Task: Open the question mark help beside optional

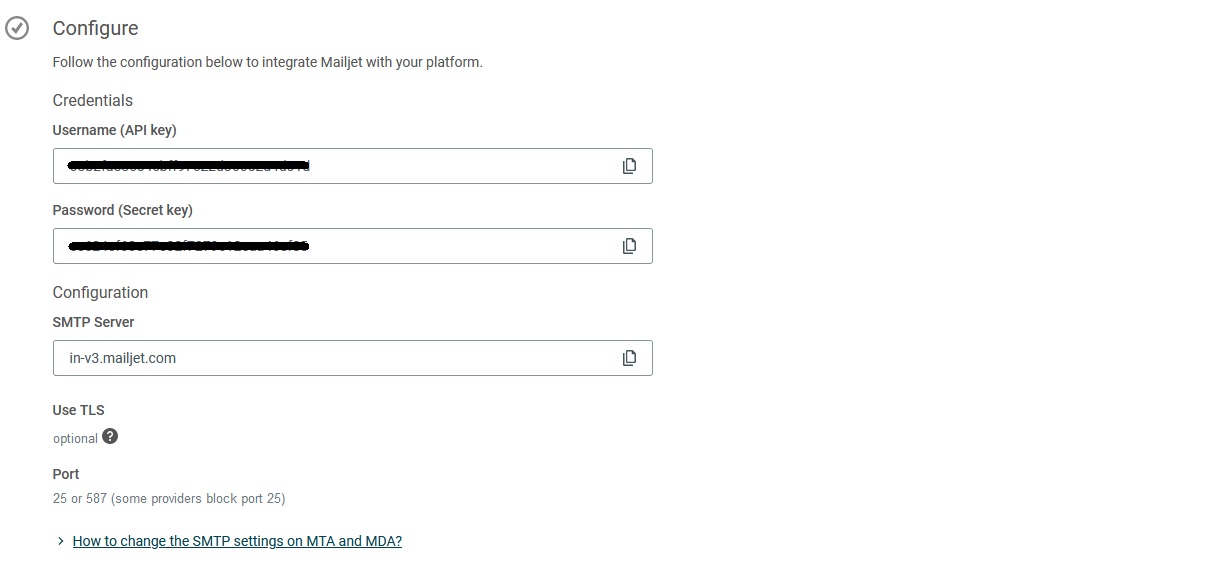Action: click(110, 436)
